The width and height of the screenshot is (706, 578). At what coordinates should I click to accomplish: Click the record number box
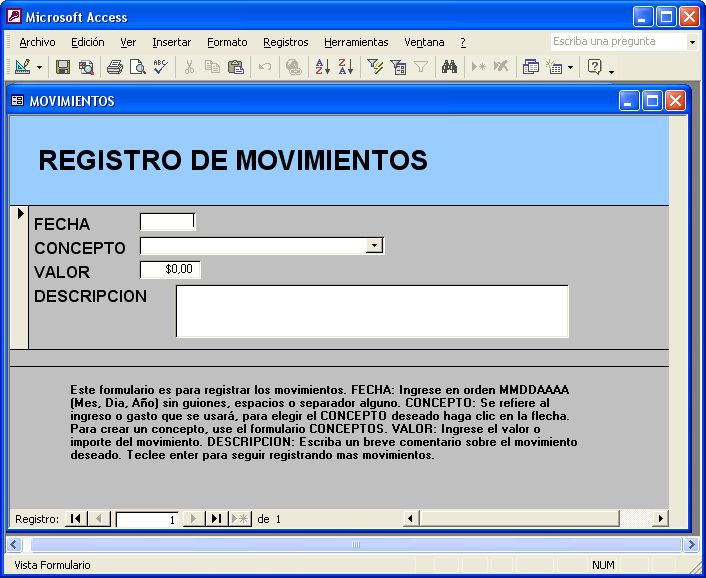click(147, 519)
